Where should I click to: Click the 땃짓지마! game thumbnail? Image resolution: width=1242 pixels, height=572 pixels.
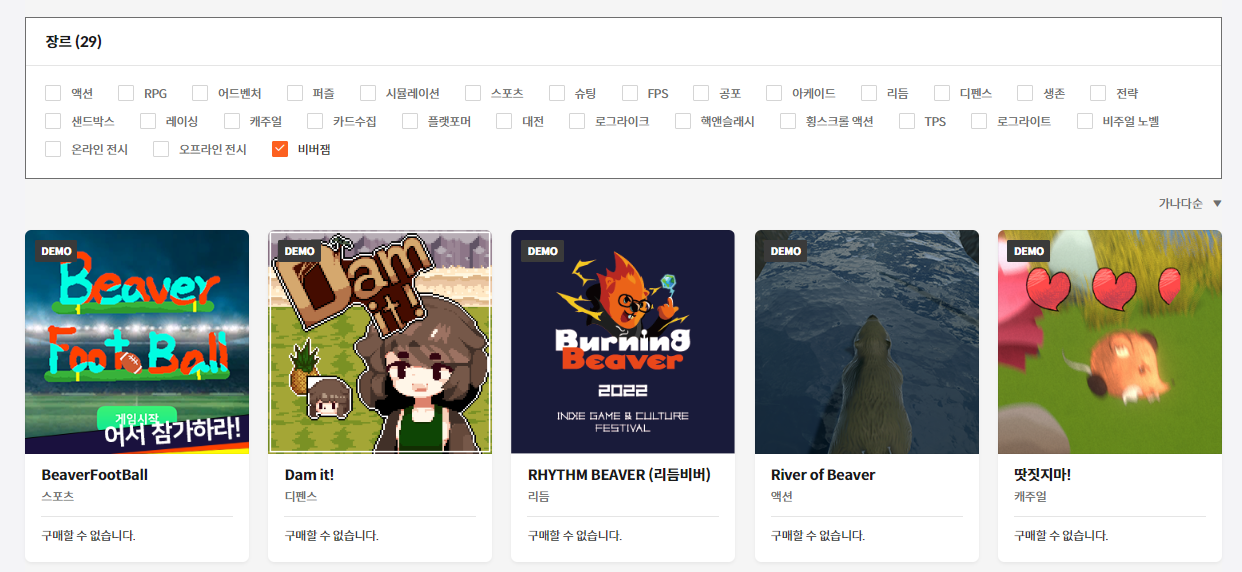(x=1109, y=342)
